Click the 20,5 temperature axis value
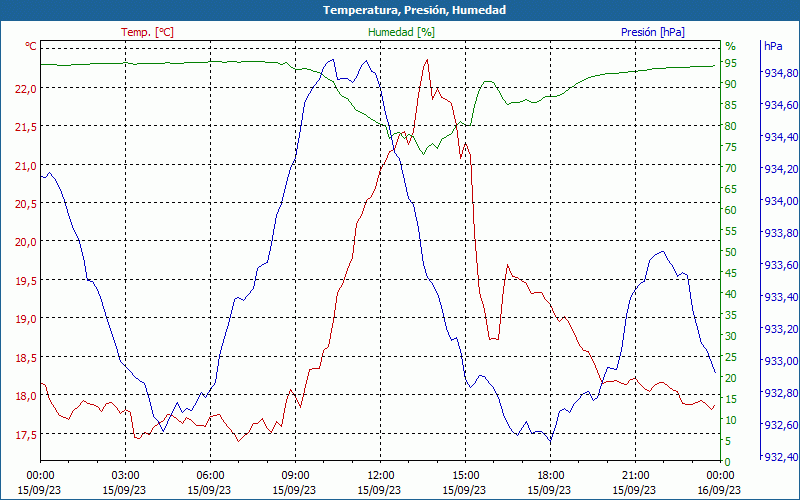 tap(26, 204)
